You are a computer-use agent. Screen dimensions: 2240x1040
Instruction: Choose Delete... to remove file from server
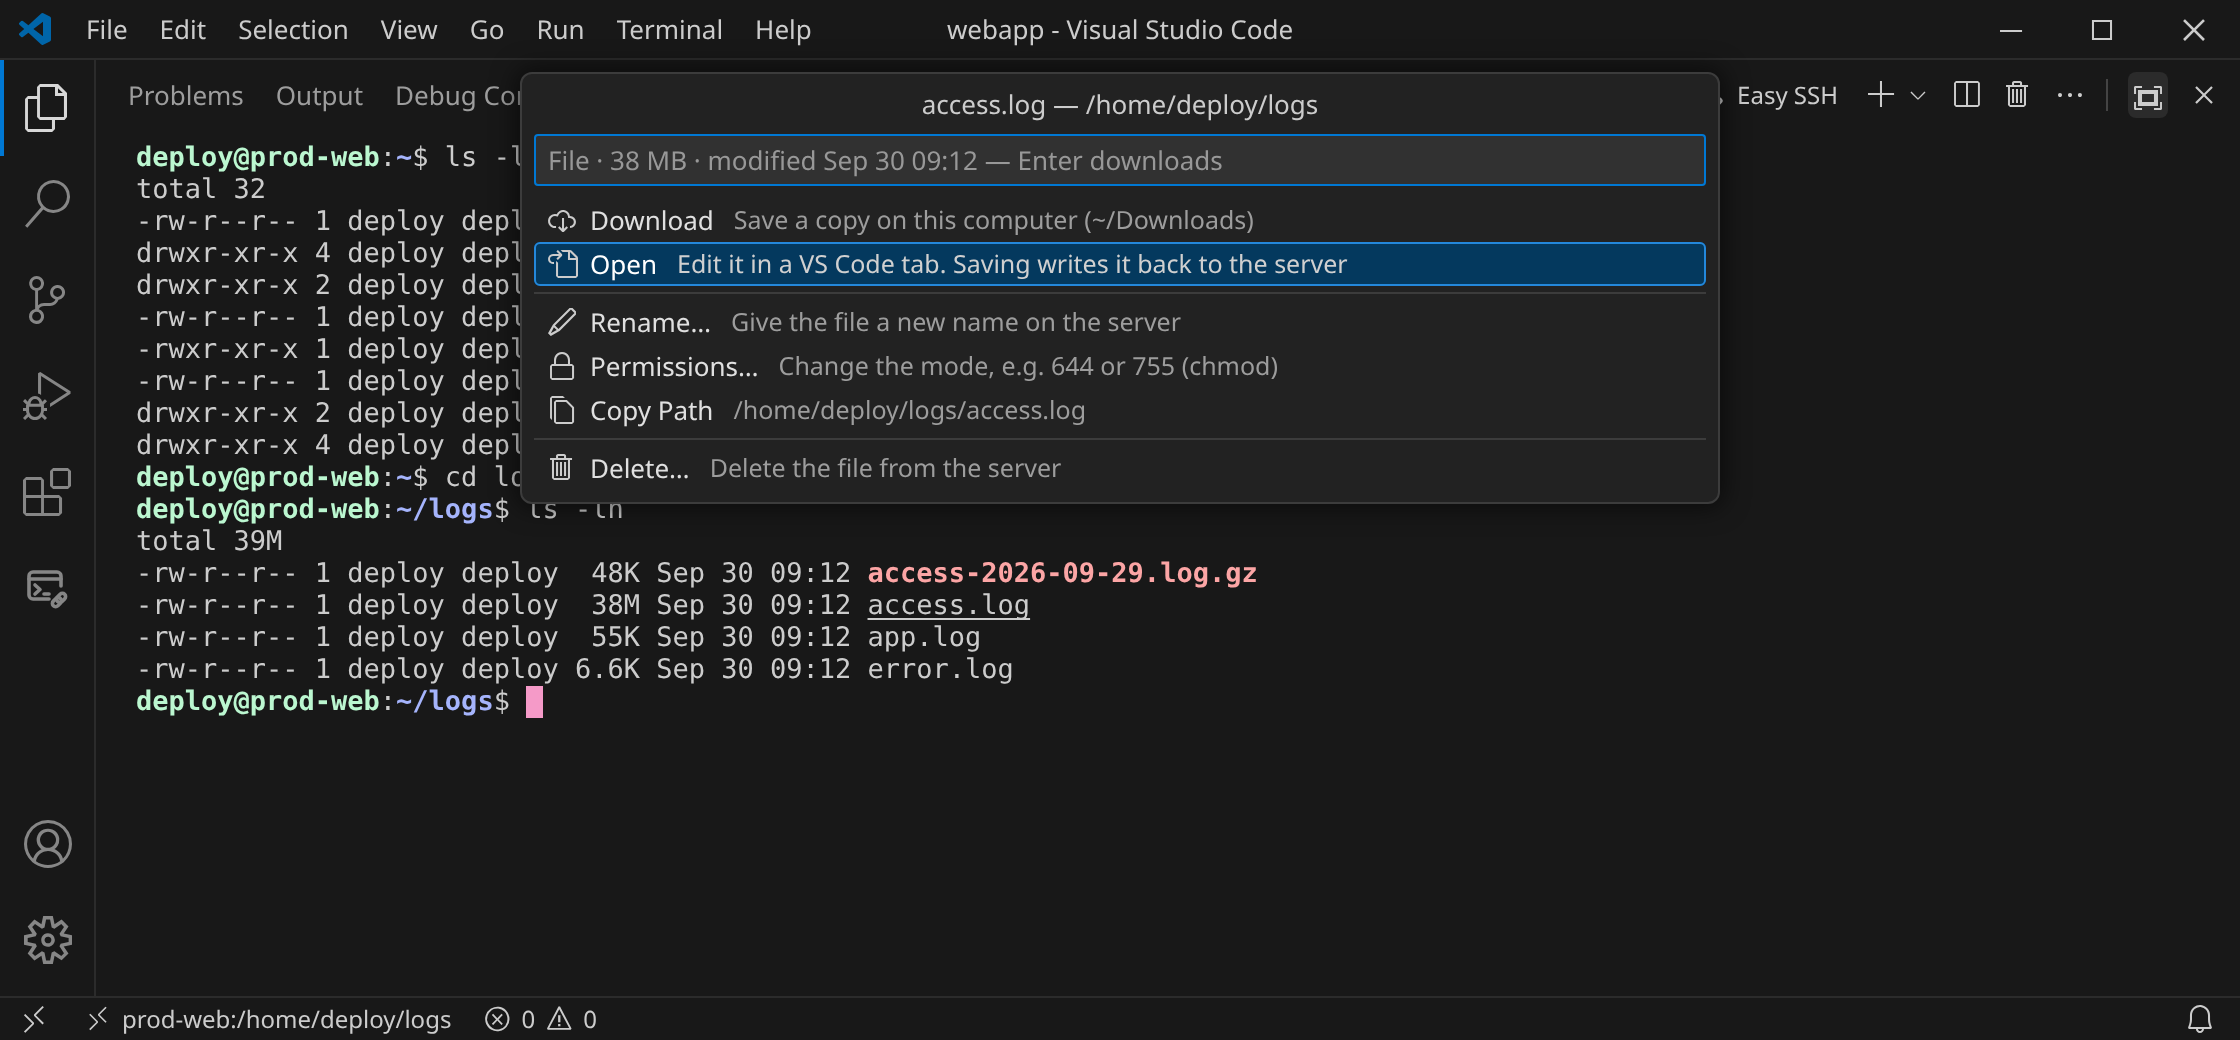[x=1119, y=468]
